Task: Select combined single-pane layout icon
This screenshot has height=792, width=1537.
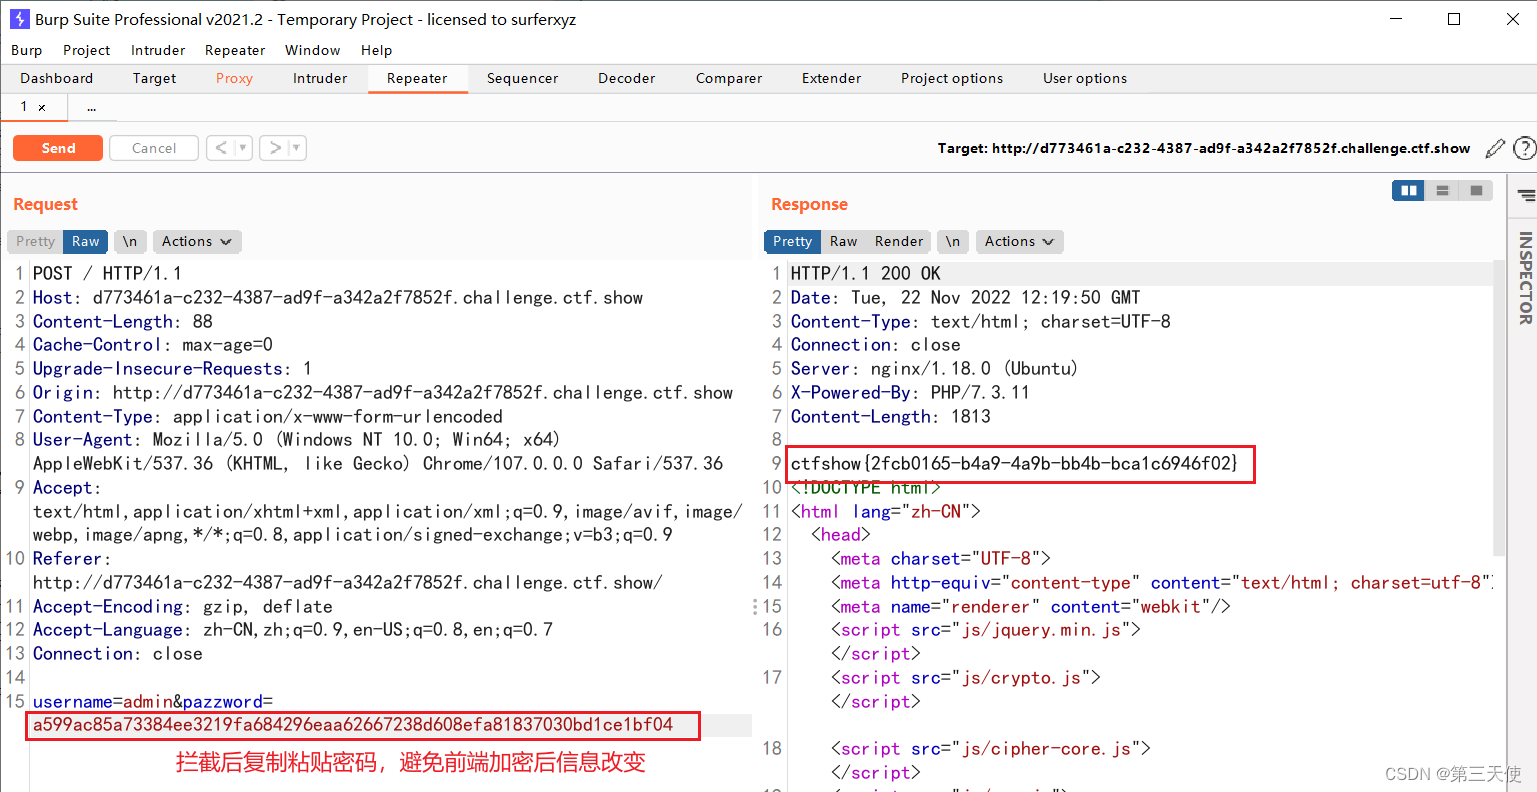Action: coord(1476,190)
